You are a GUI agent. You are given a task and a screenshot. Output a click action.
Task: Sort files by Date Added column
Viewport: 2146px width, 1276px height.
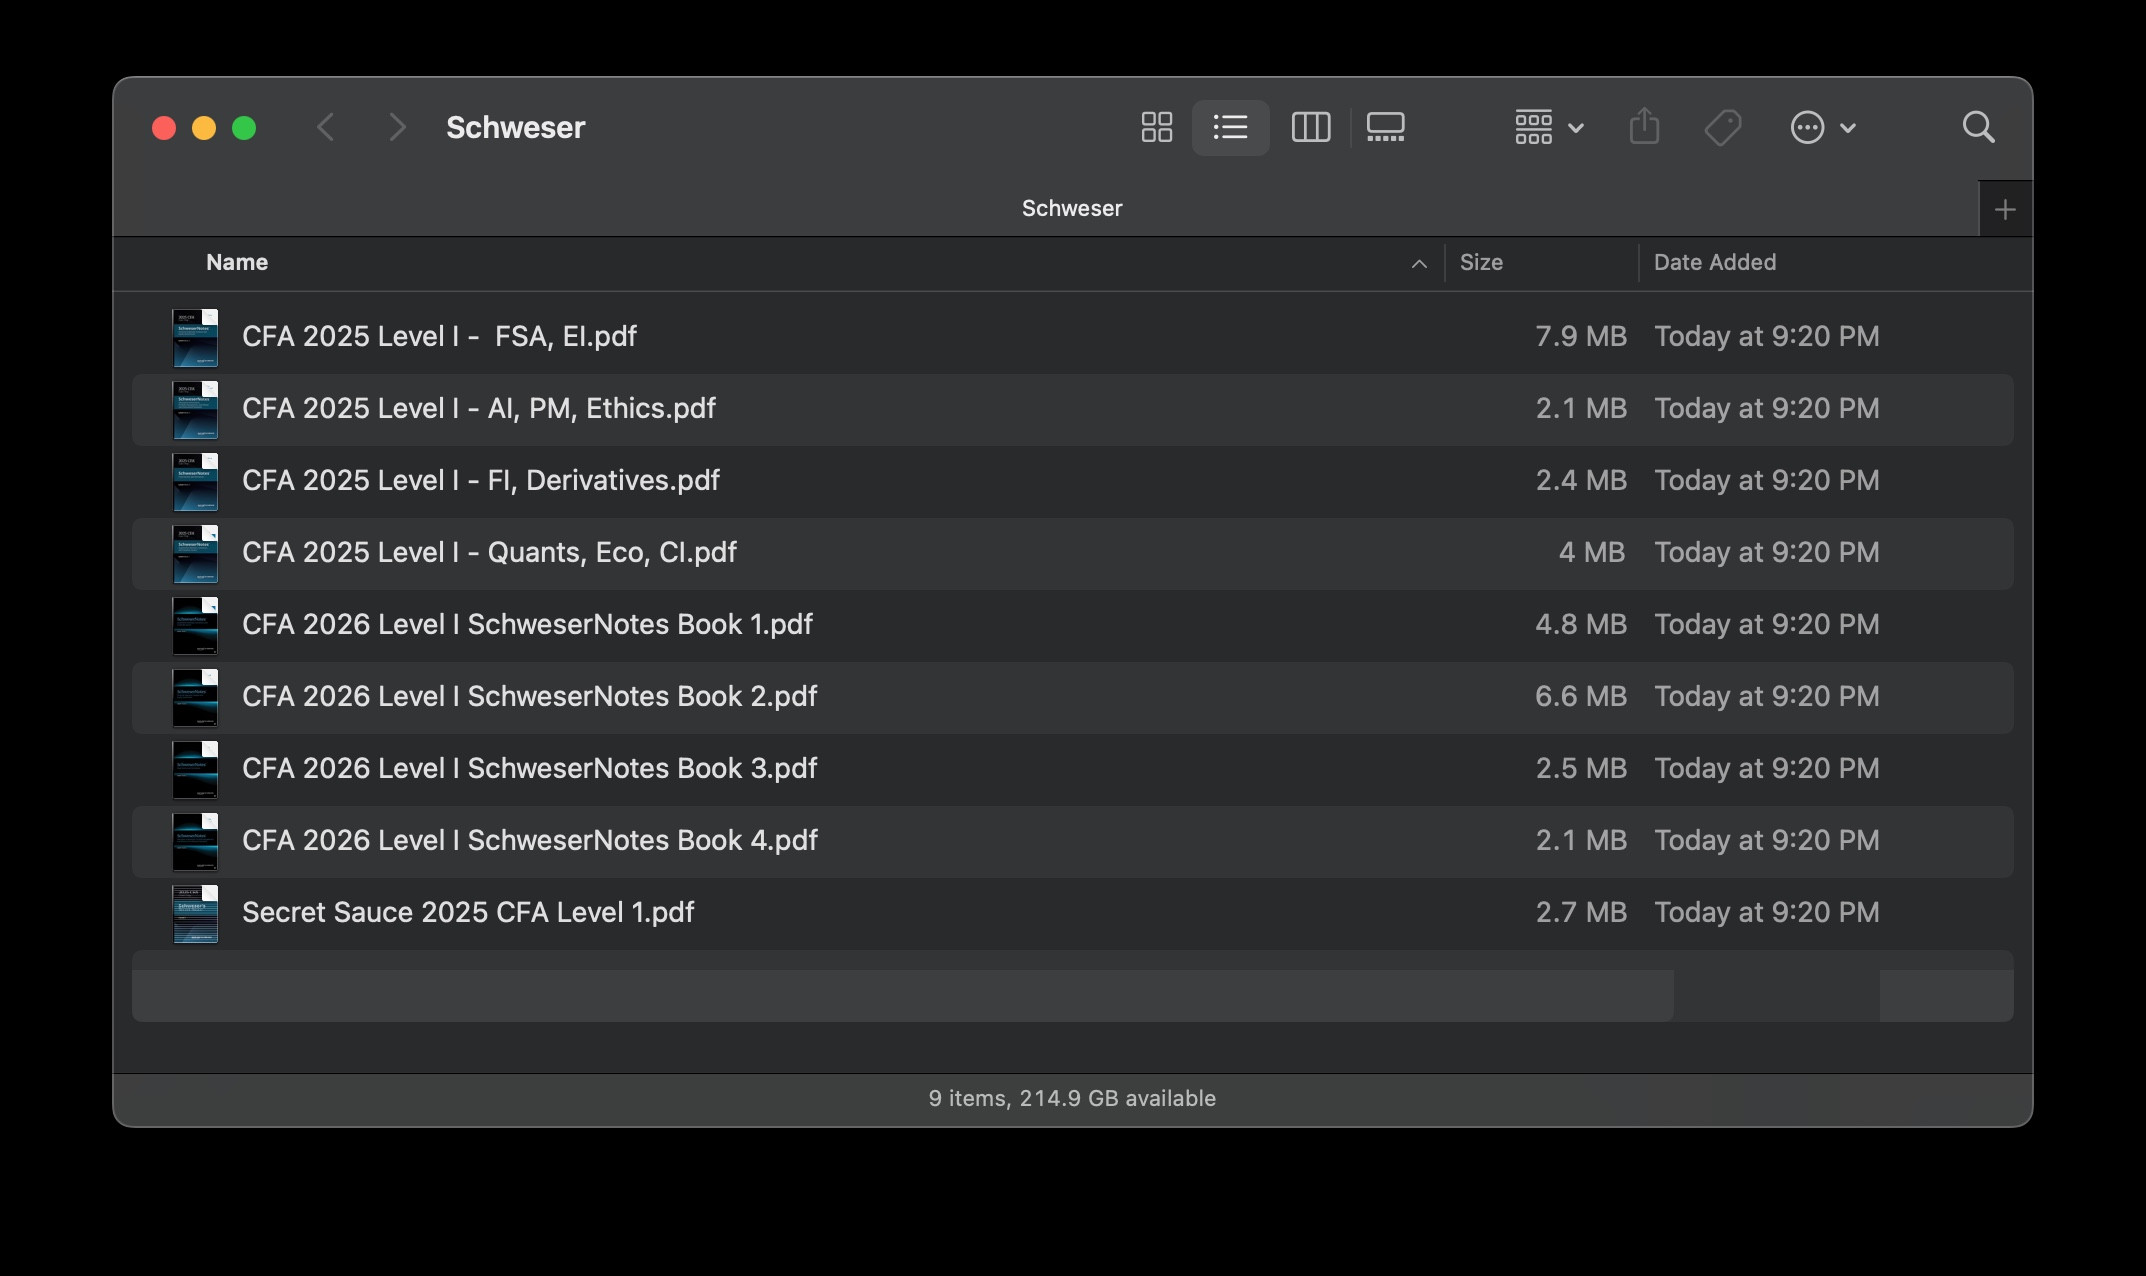1715,262
